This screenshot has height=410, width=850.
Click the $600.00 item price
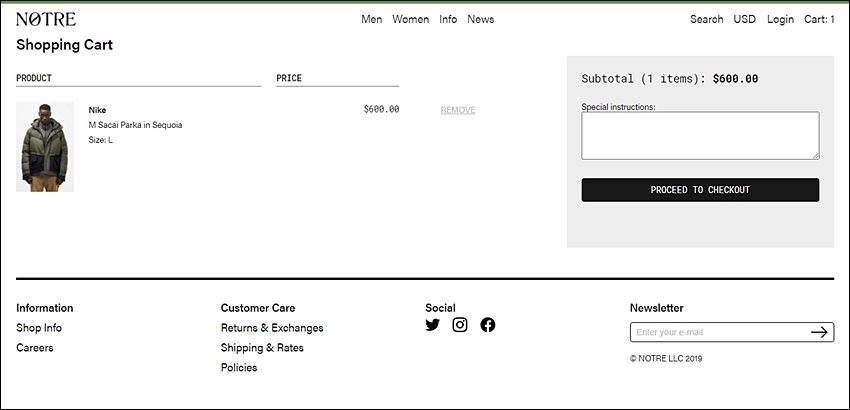[382, 109]
